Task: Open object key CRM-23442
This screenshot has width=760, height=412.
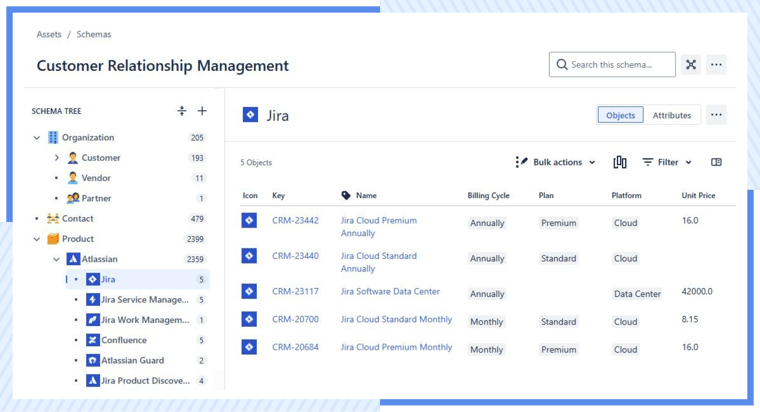Action: (x=295, y=220)
